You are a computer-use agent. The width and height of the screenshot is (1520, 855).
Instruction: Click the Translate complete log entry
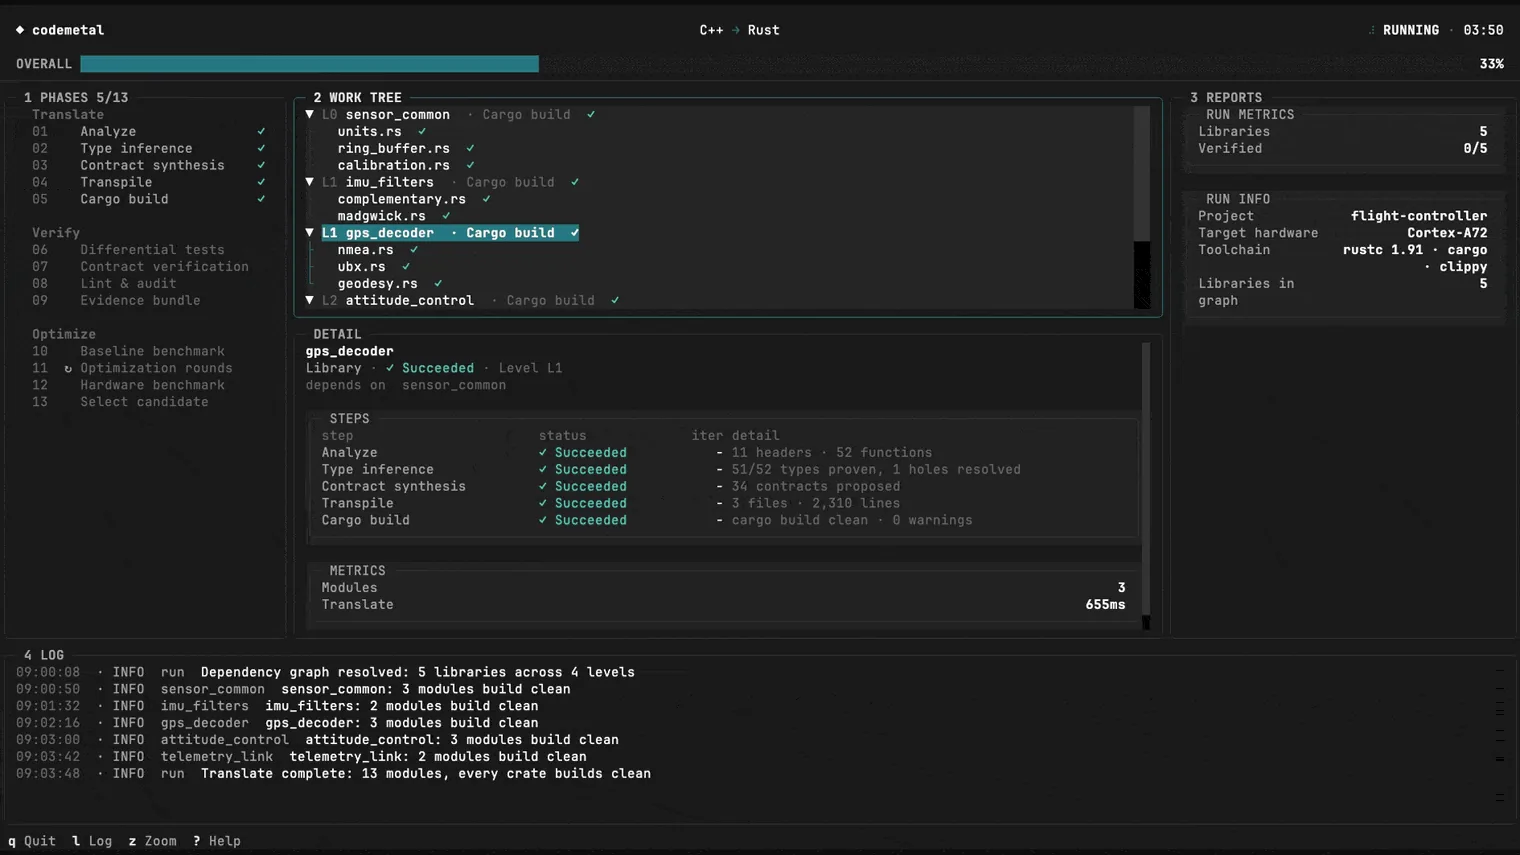click(333, 774)
